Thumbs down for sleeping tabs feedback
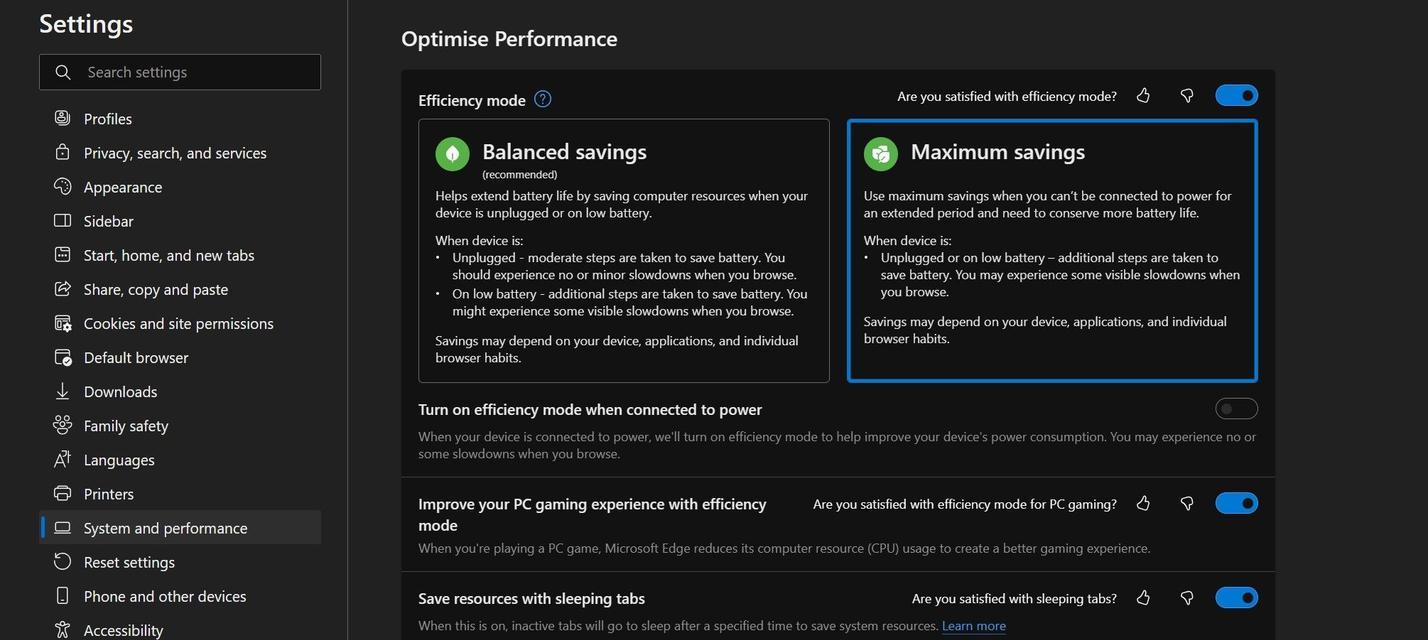Viewport: 1428px width, 640px height. coord(1187,598)
